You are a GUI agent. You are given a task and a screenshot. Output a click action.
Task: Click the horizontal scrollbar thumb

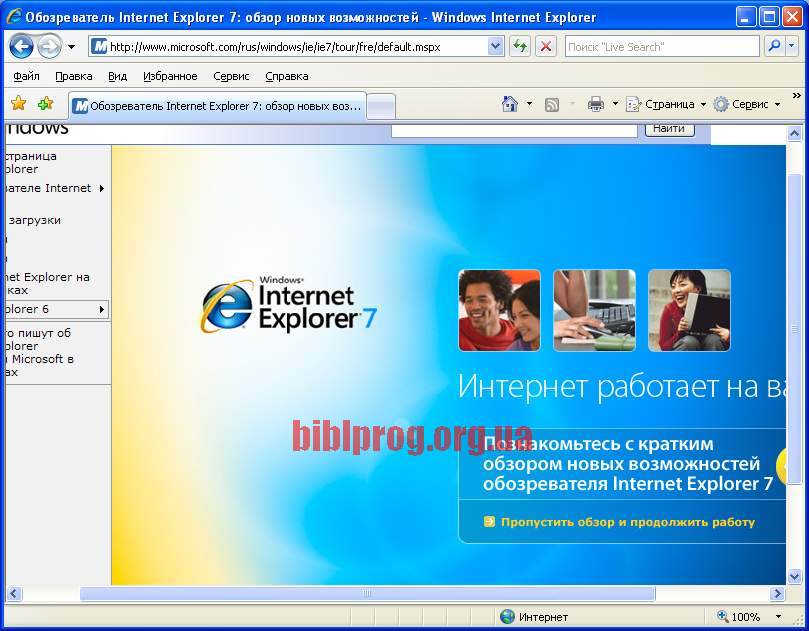367,594
